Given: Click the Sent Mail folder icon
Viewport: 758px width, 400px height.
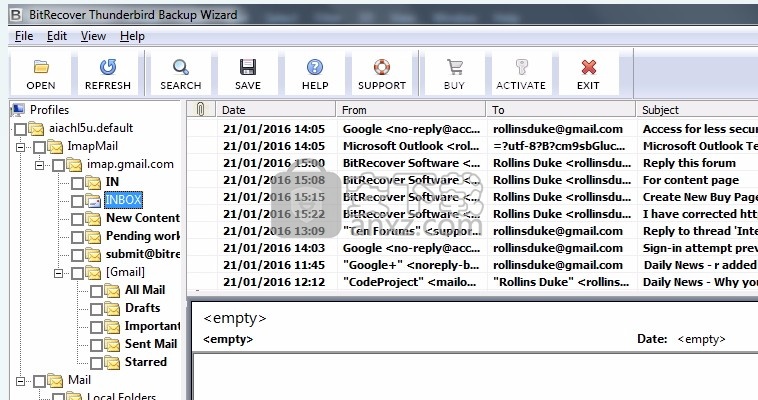Looking at the screenshot, I should (112, 344).
